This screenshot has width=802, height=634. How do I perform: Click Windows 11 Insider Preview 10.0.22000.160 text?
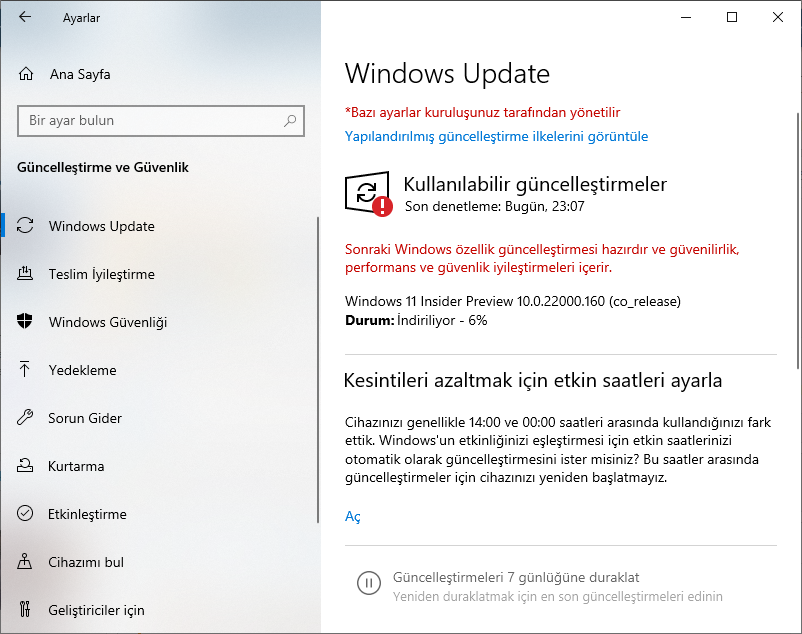click(513, 301)
